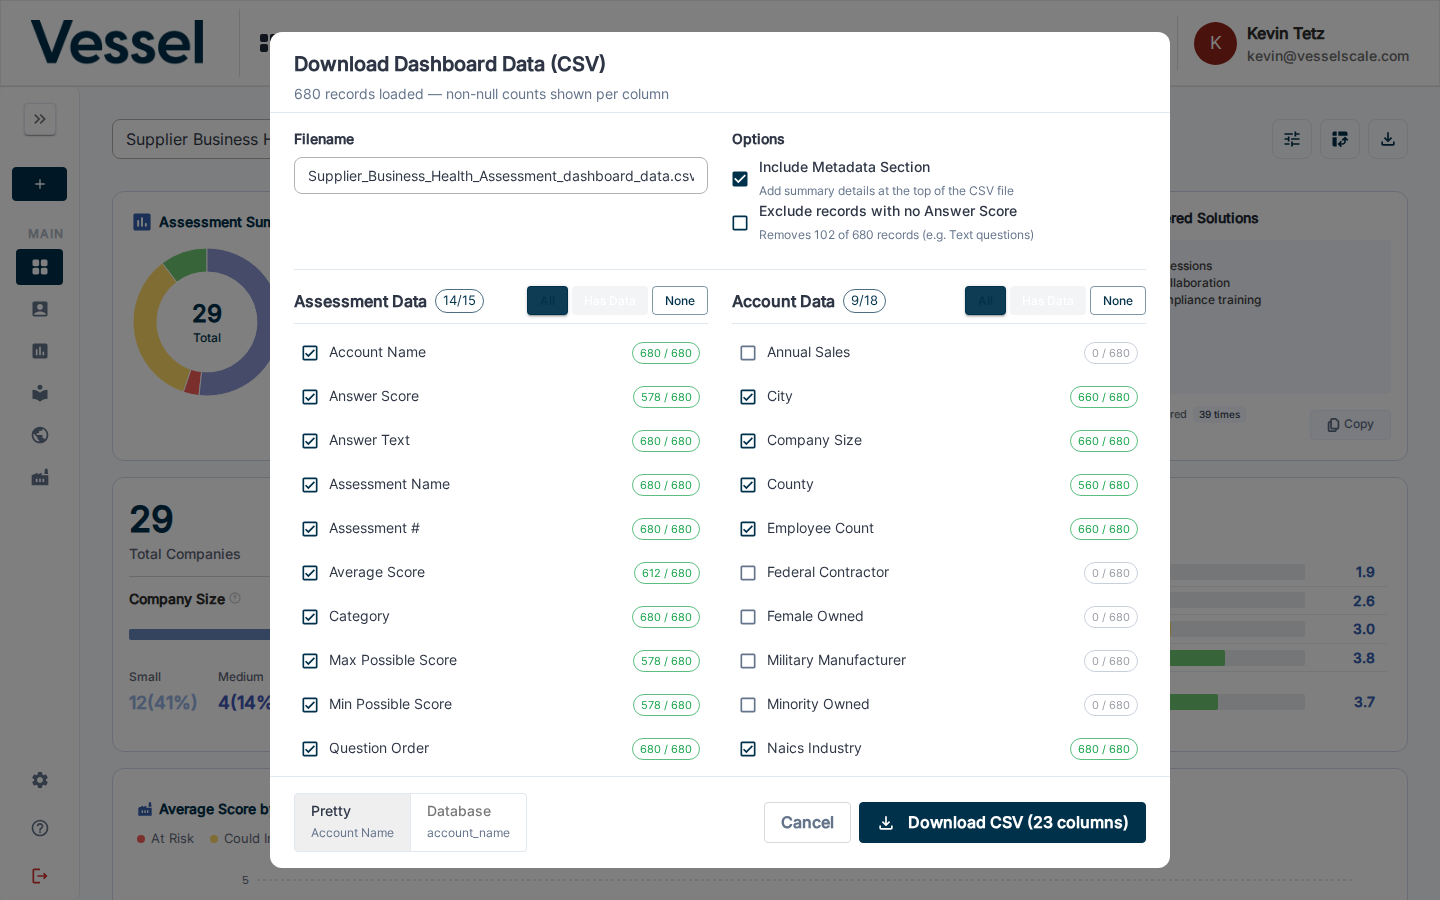Open the factory icon in sidebar

pyautogui.click(x=40, y=478)
